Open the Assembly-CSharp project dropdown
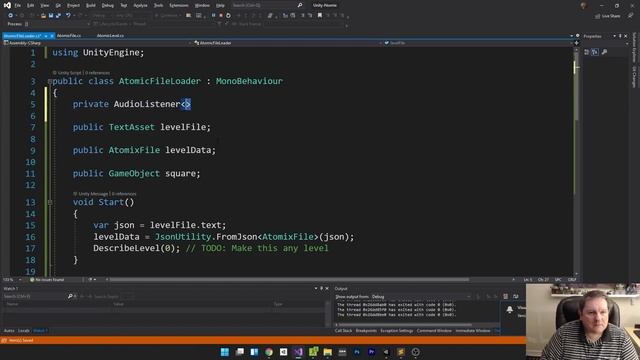 (x=97, y=43)
